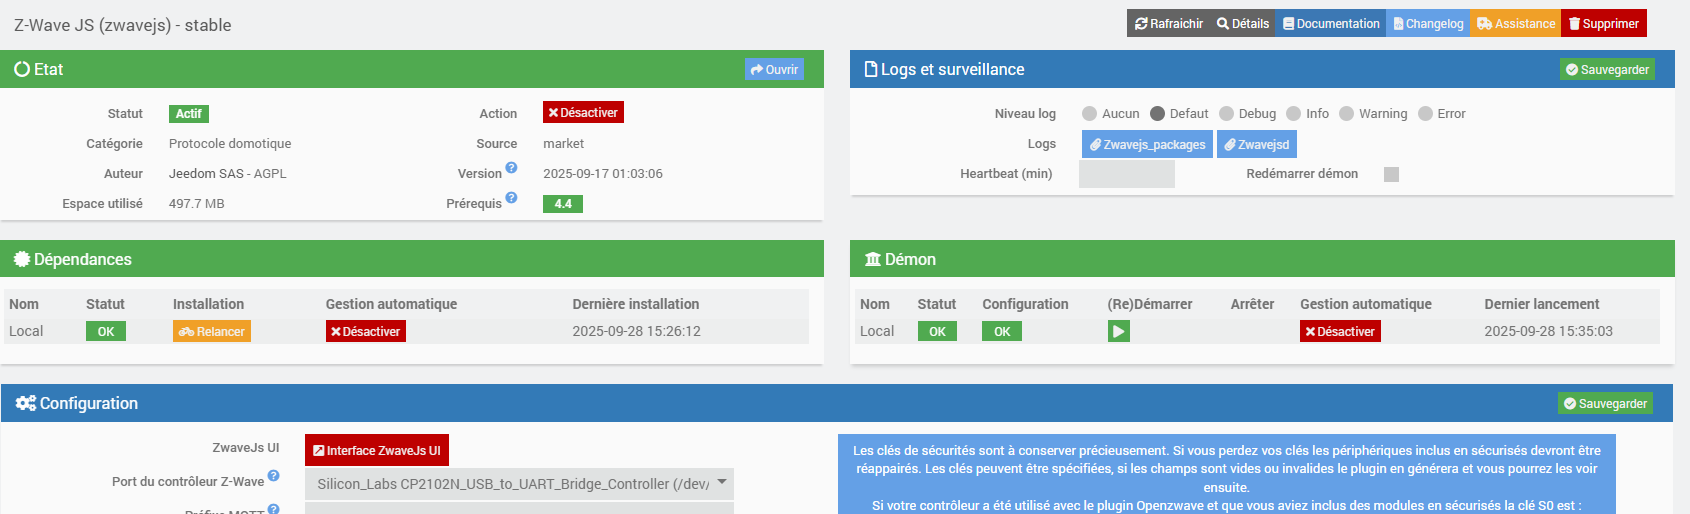Toggle the Redémarrer démon checkbox
Screen dimensions: 1690x514
(x=1391, y=174)
